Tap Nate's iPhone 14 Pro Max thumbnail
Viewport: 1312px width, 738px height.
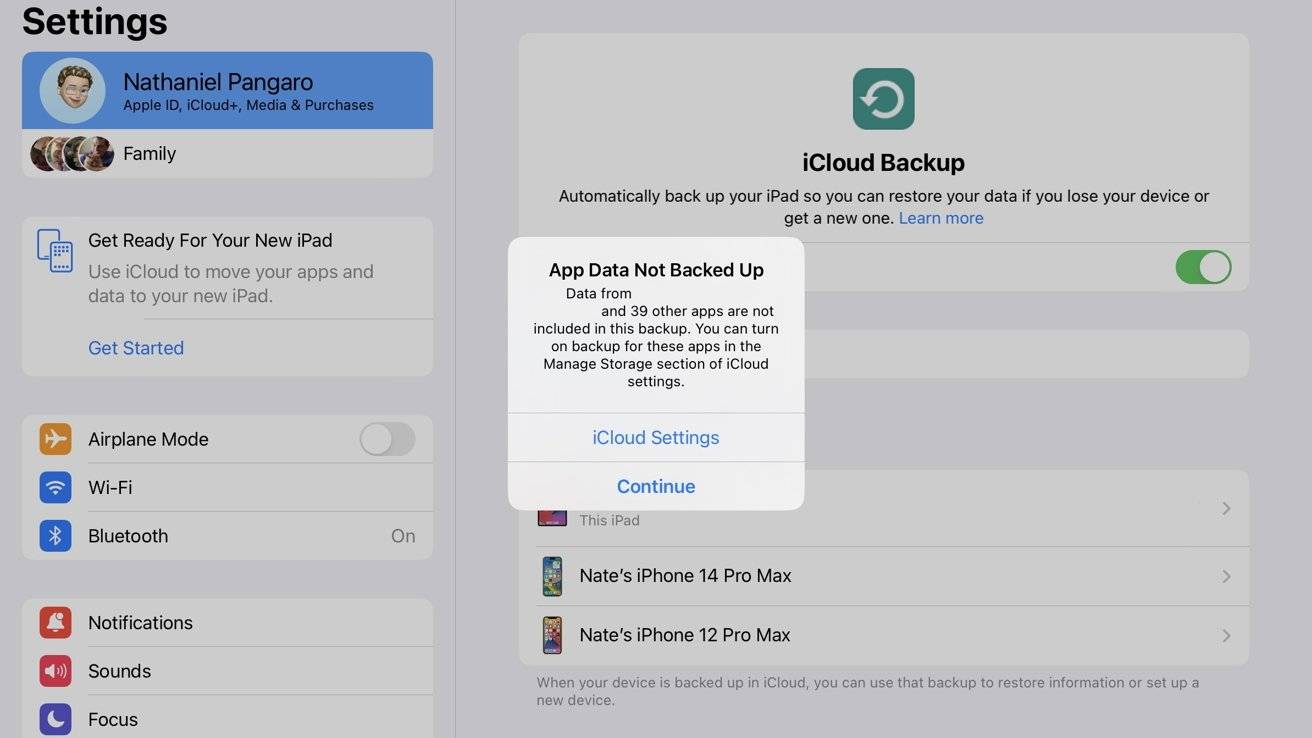[x=552, y=576]
